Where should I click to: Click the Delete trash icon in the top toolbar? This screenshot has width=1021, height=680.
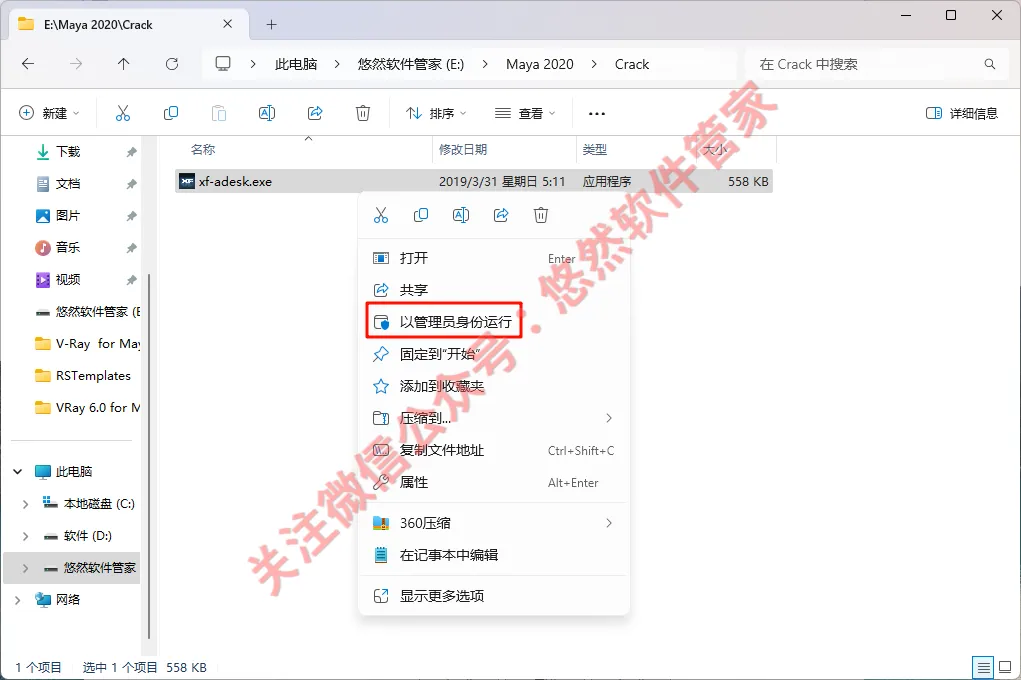[x=363, y=113]
